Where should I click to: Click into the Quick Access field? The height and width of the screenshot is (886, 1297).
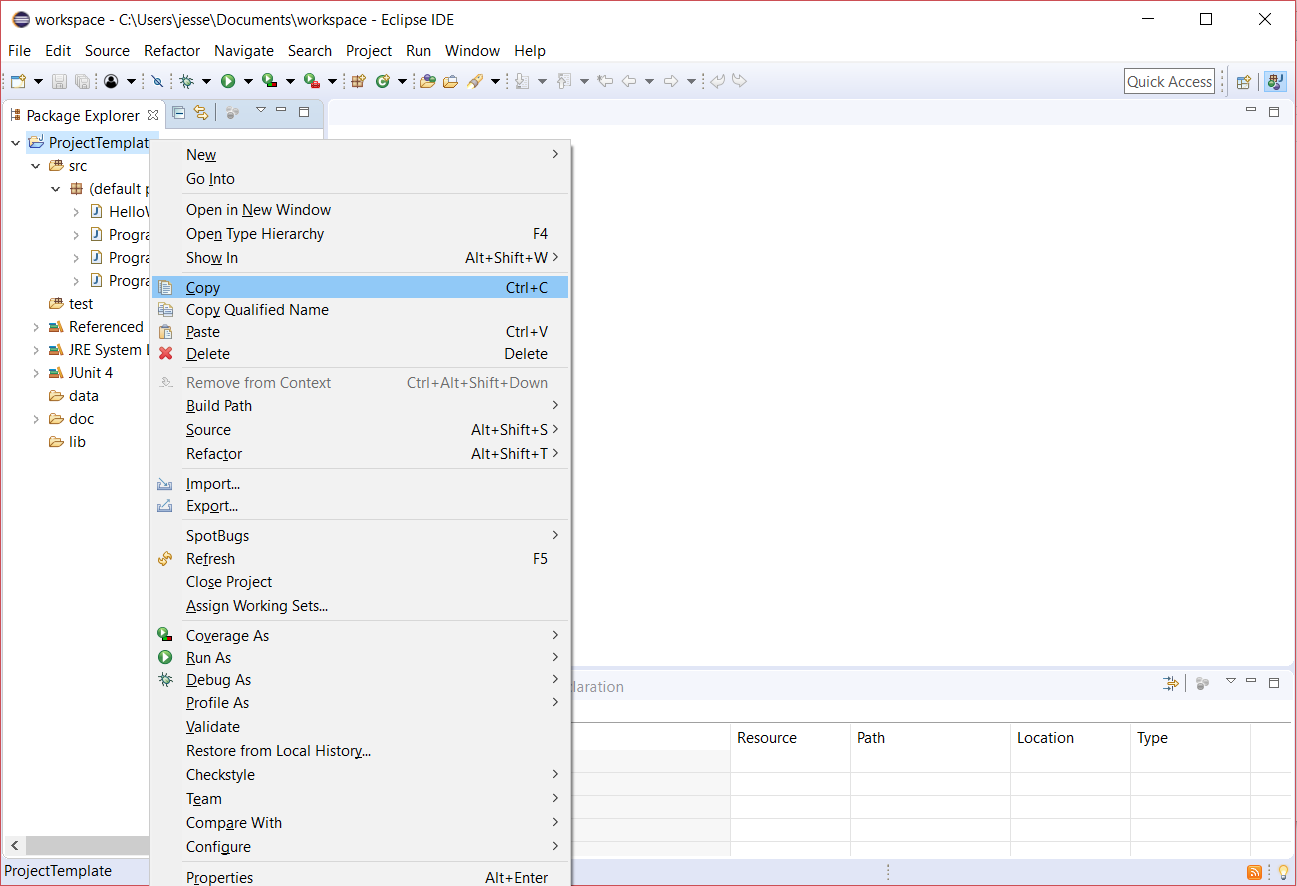pyautogui.click(x=1169, y=82)
